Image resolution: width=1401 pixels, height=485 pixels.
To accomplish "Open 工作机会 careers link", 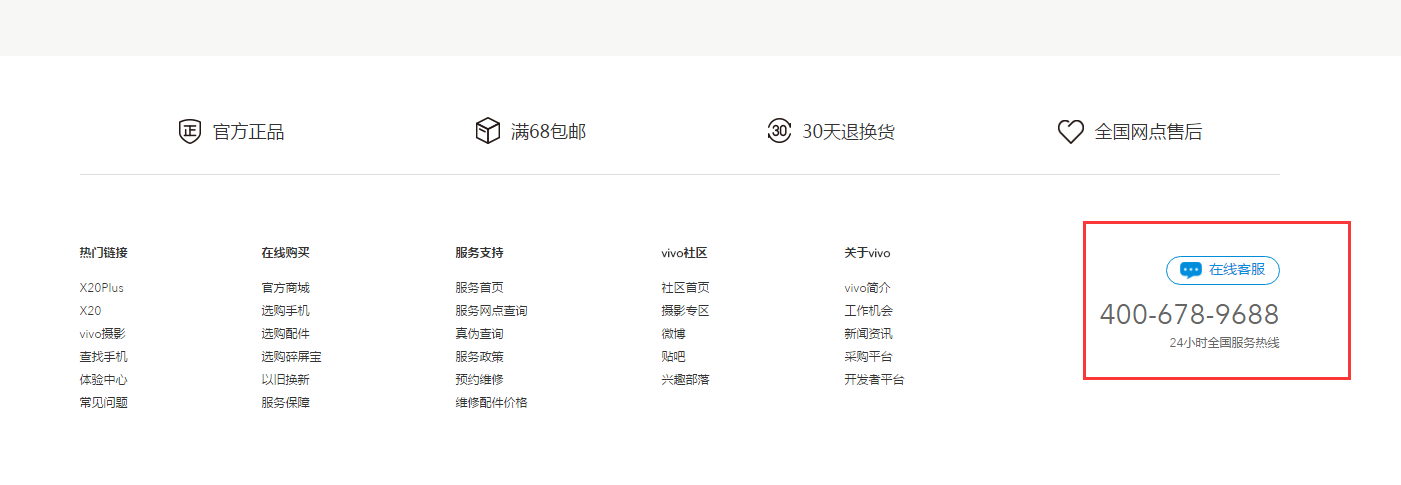I will tap(868, 311).
